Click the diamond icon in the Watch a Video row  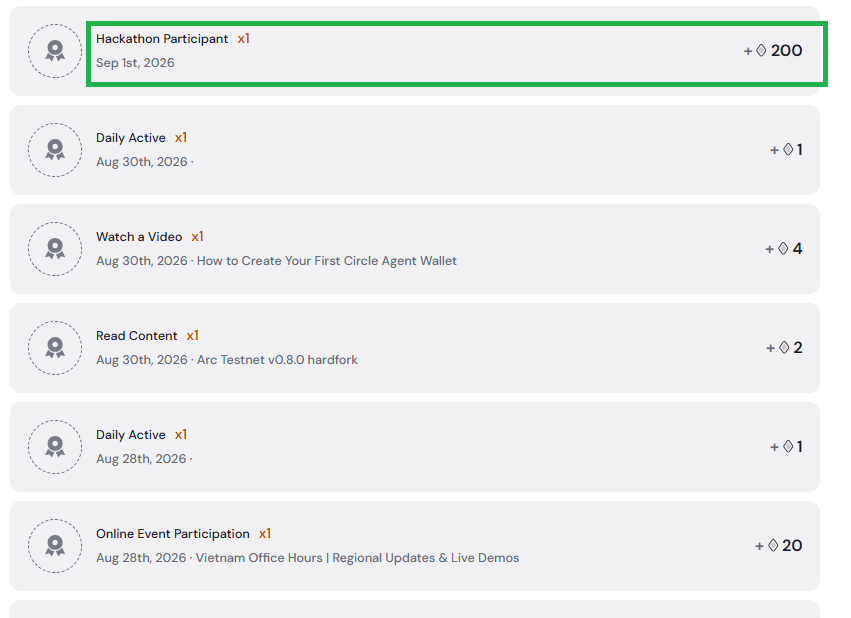[783, 249]
